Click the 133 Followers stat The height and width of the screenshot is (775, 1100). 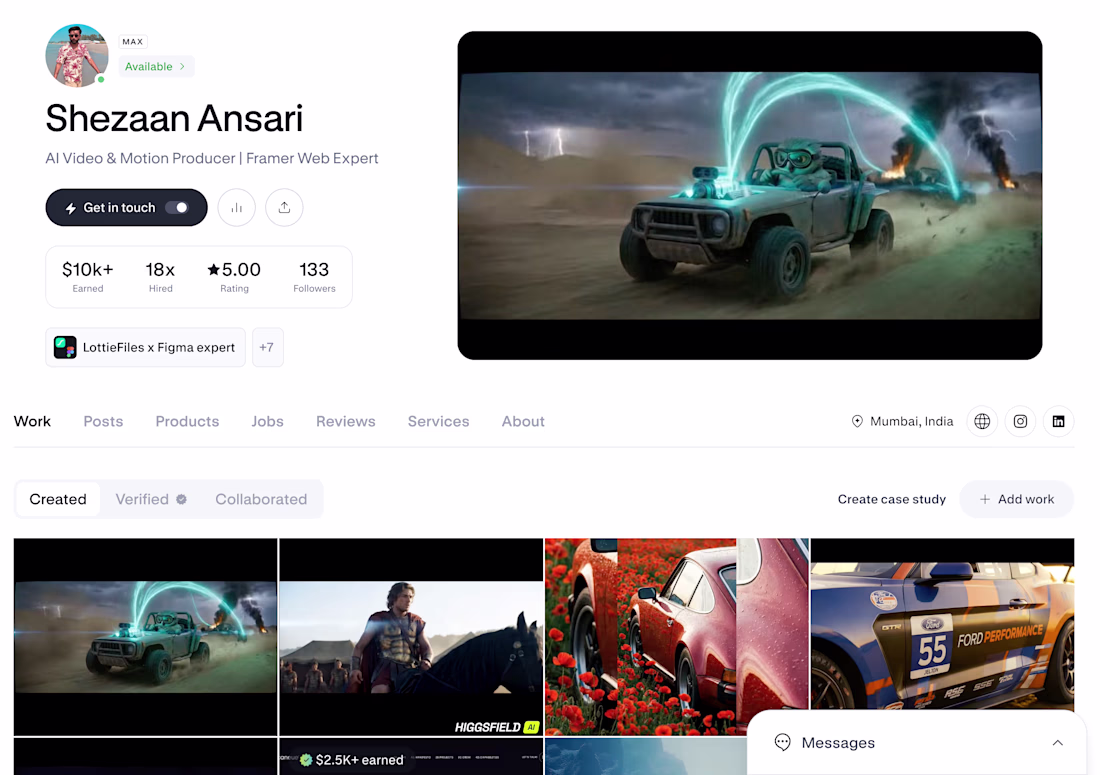(314, 277)
